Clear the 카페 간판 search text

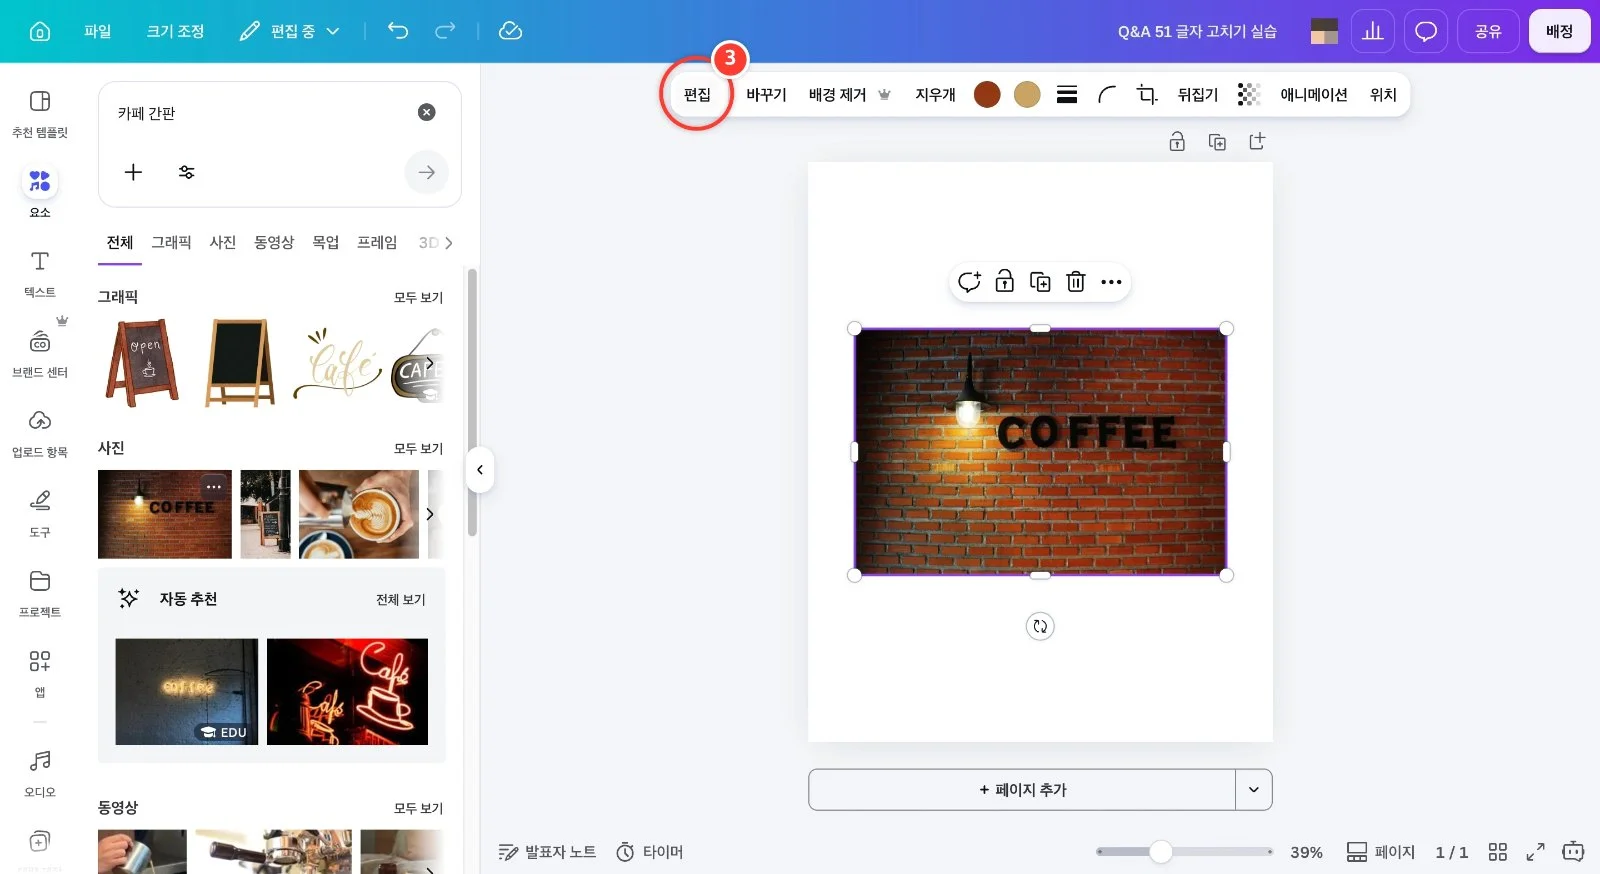427,112
